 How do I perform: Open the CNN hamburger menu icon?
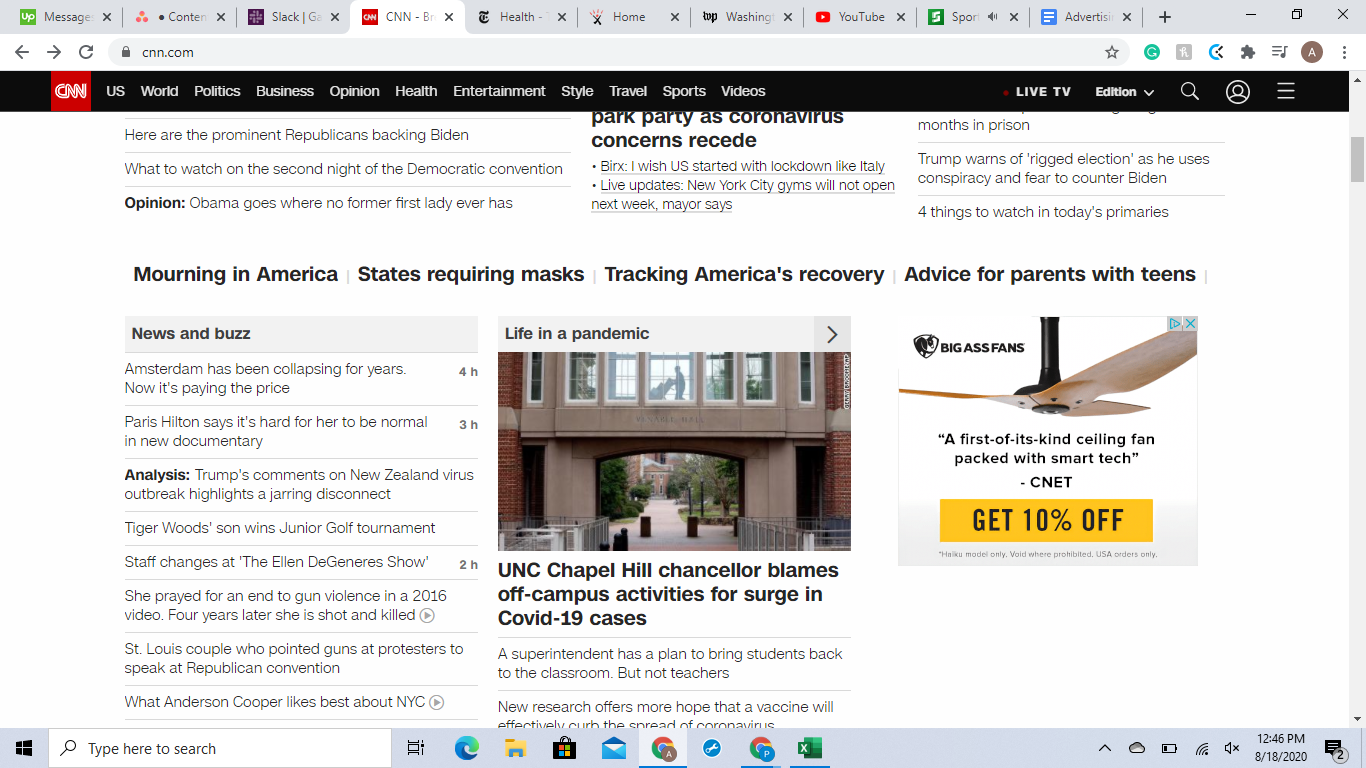click(1286, 91)
